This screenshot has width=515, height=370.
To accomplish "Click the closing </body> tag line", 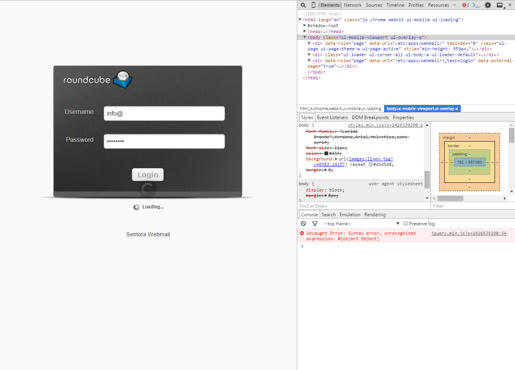I will (316, 72).
